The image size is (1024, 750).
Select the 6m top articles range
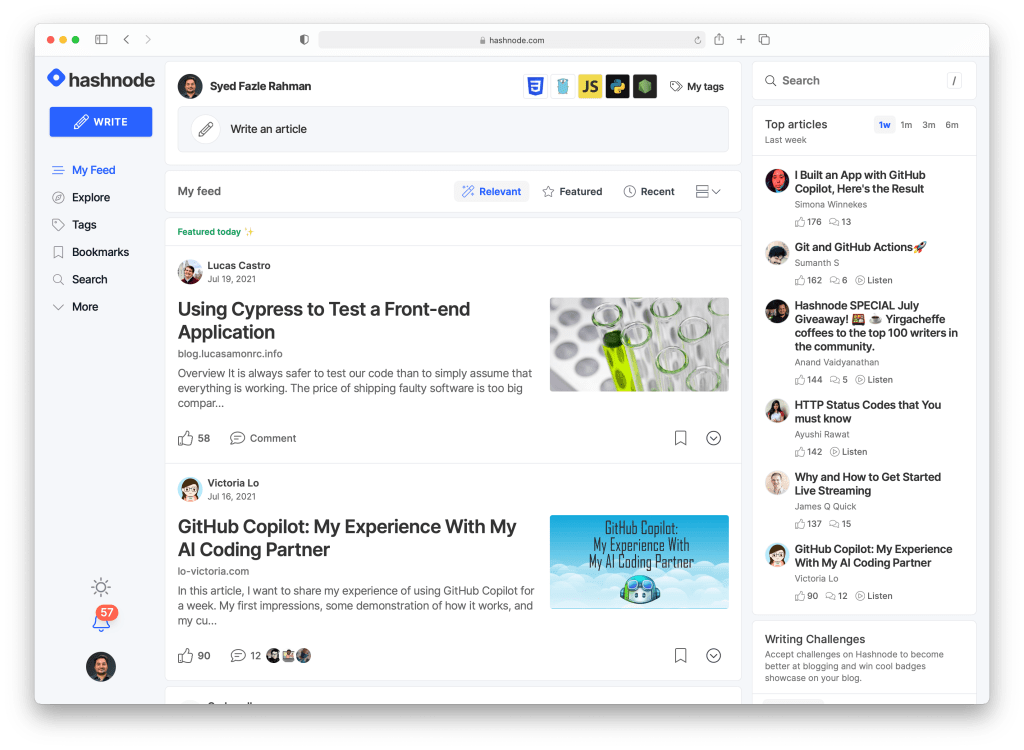tap(952, 125)
